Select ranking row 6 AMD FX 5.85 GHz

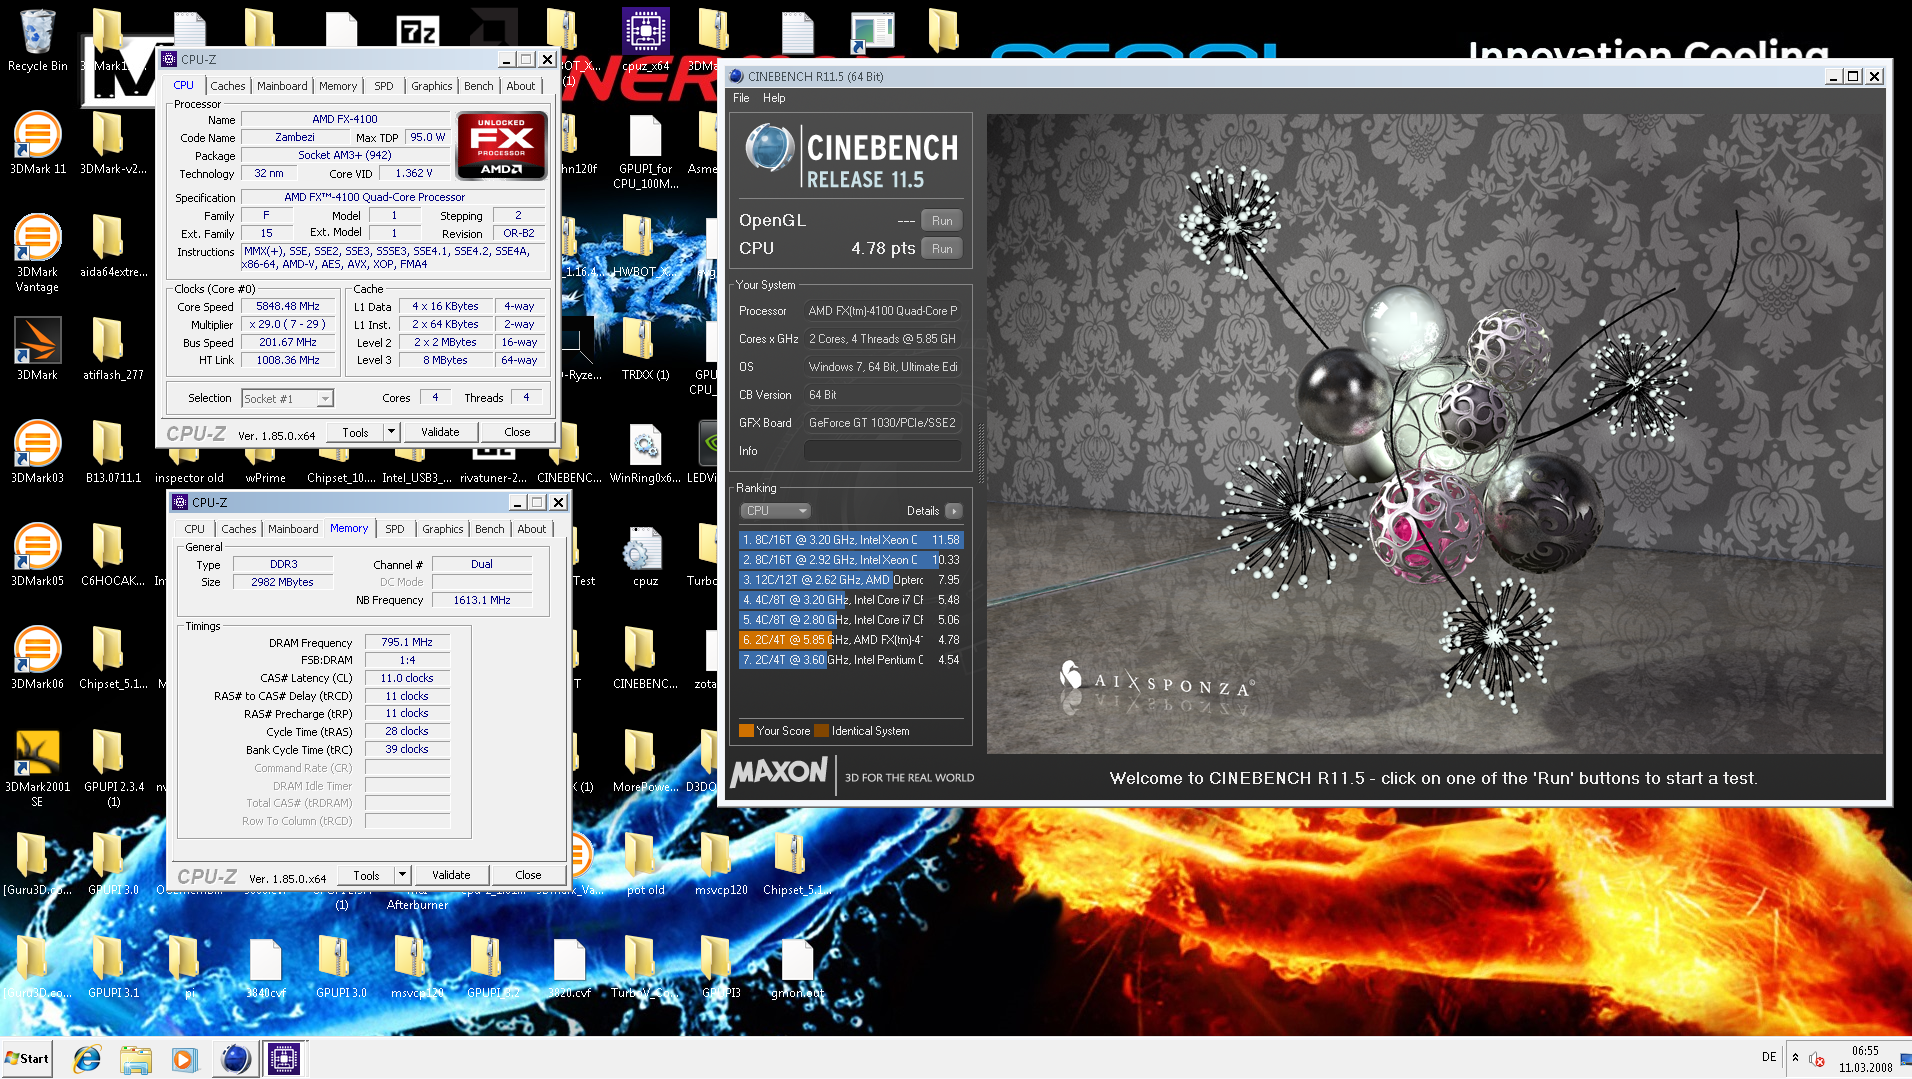point(851,640)
